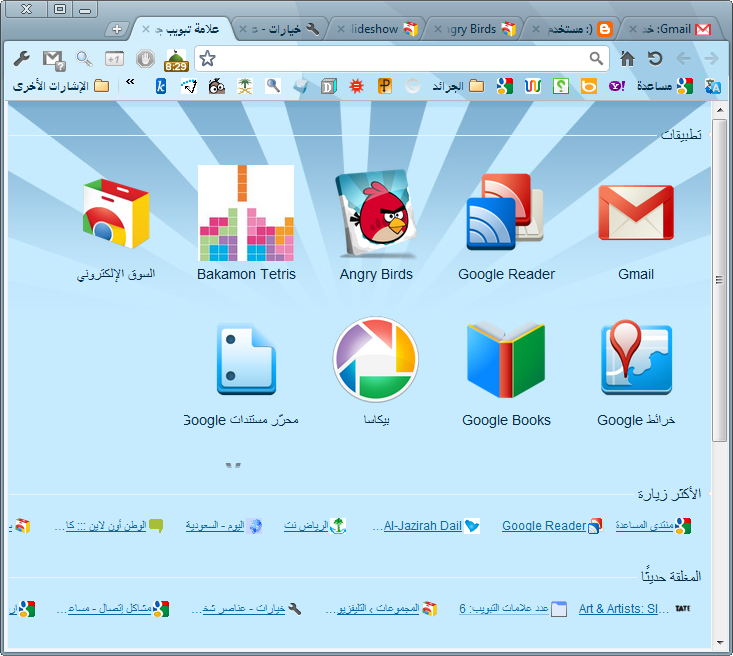Image resolution: width=733 pixels, height=656 pixels.
Task: Launch the Google Reader app
Action: (506, 227)
